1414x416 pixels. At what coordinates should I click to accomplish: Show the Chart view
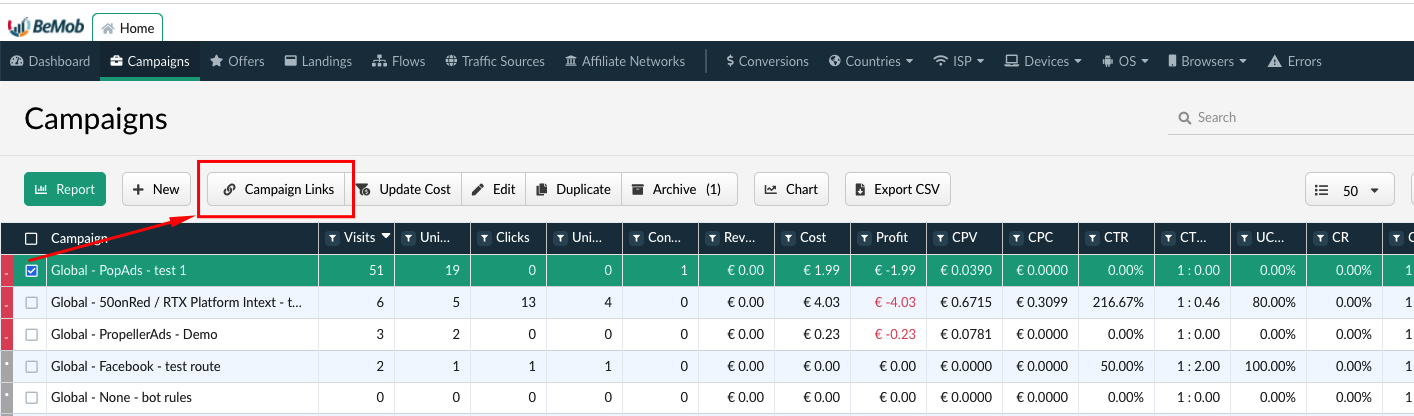791,189
